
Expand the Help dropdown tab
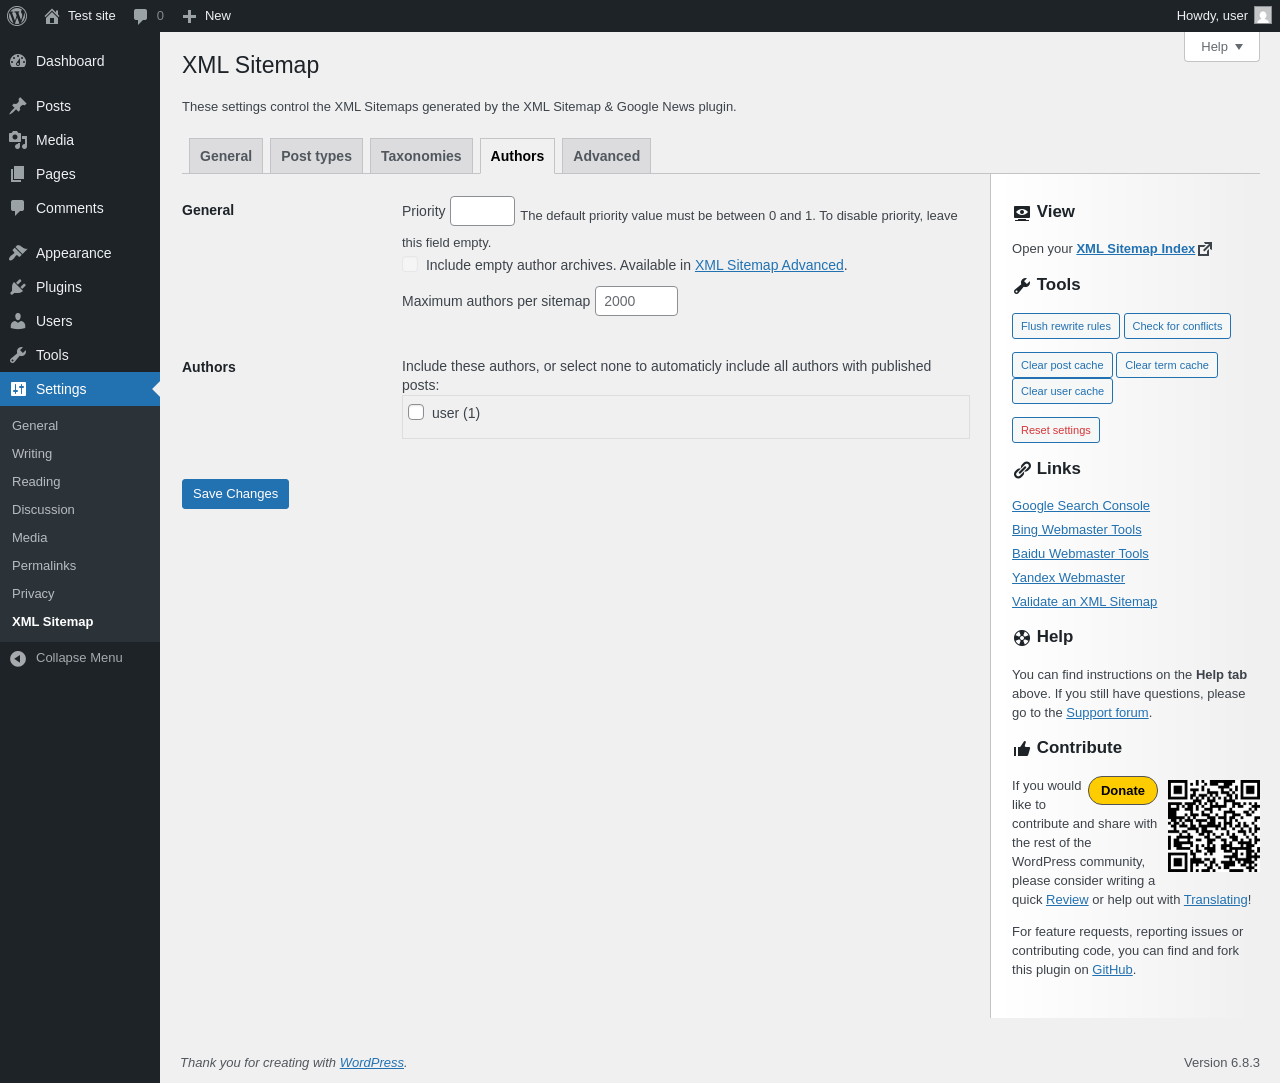pos(1221,47)
